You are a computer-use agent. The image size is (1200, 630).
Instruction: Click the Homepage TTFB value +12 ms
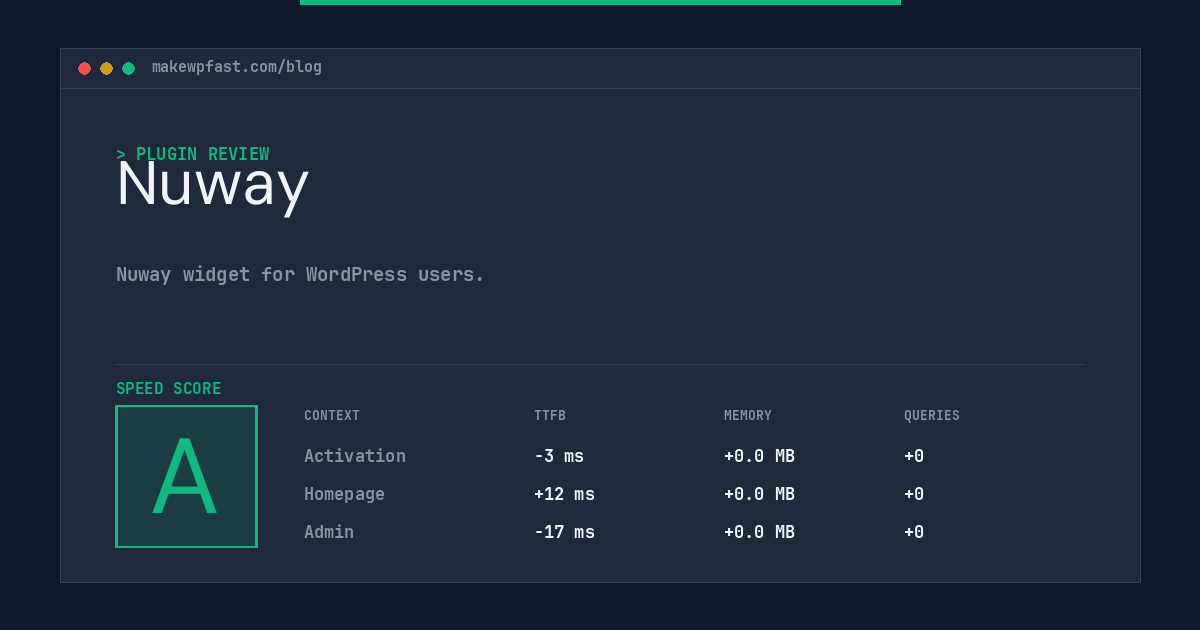[x=564, y=494]
